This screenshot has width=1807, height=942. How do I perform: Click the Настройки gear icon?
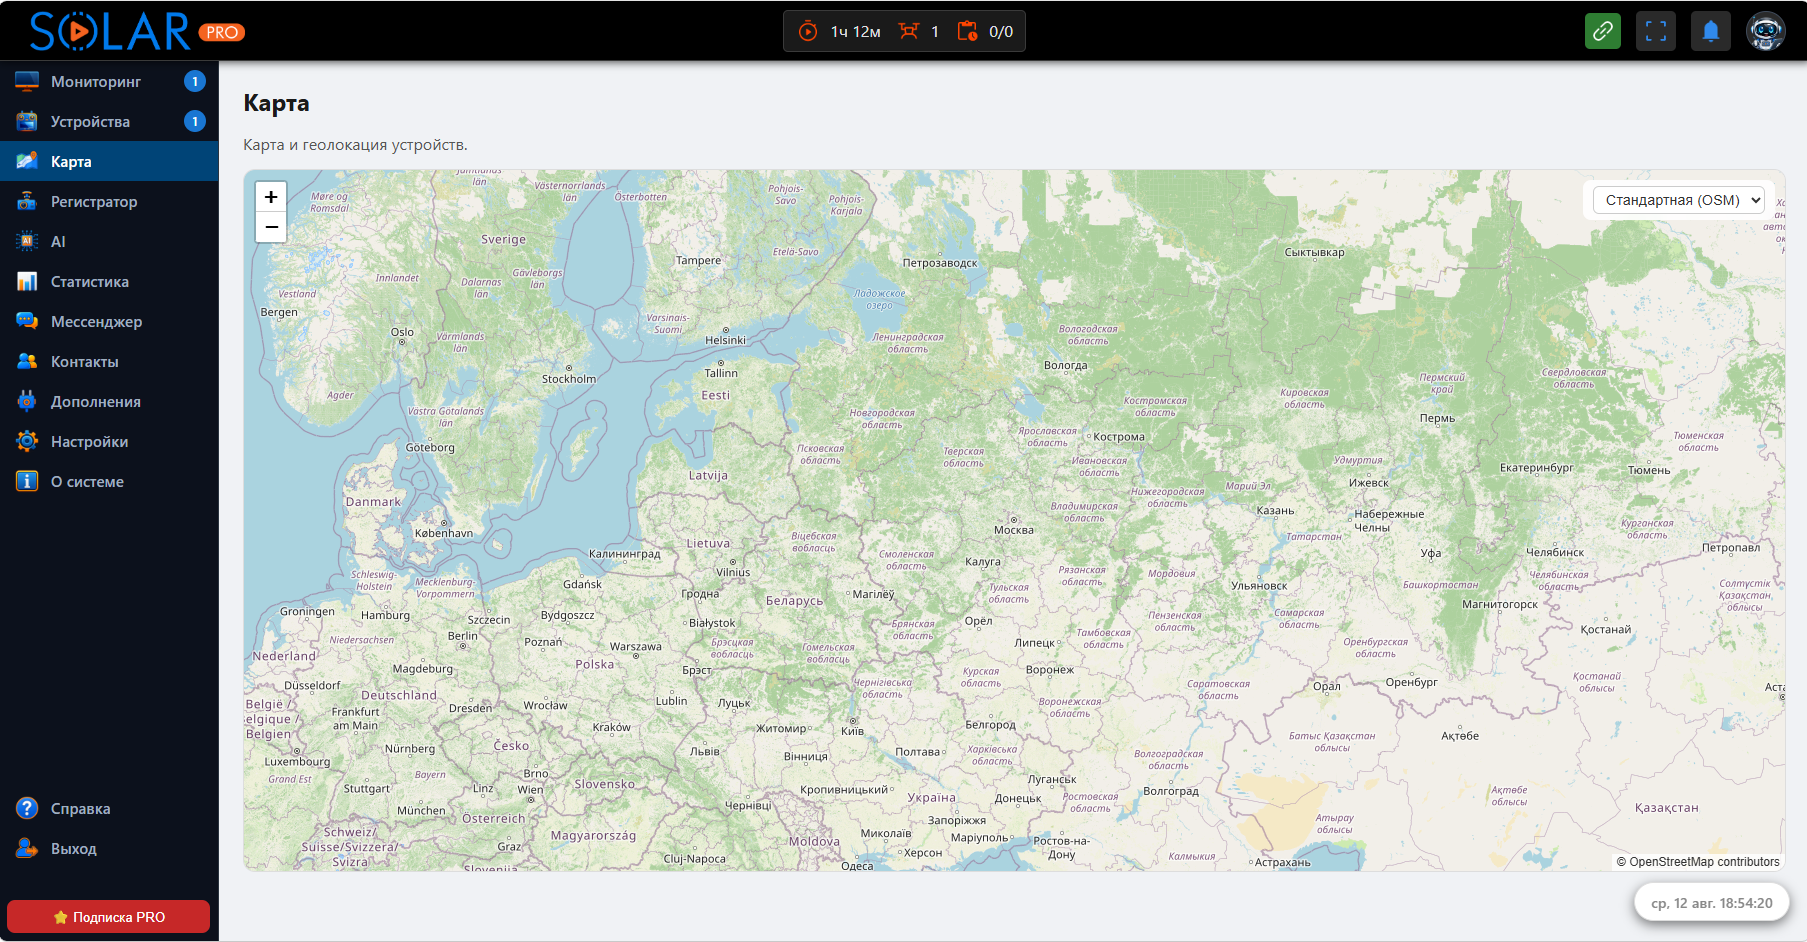[x=27, y=441]
